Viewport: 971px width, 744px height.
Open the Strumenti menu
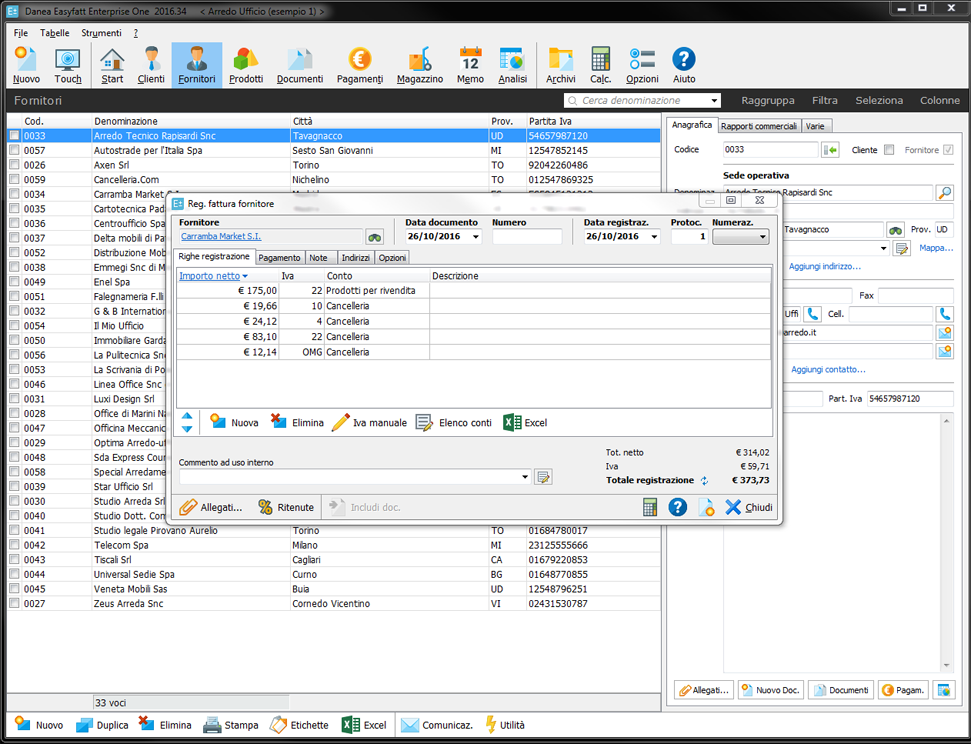101,33
